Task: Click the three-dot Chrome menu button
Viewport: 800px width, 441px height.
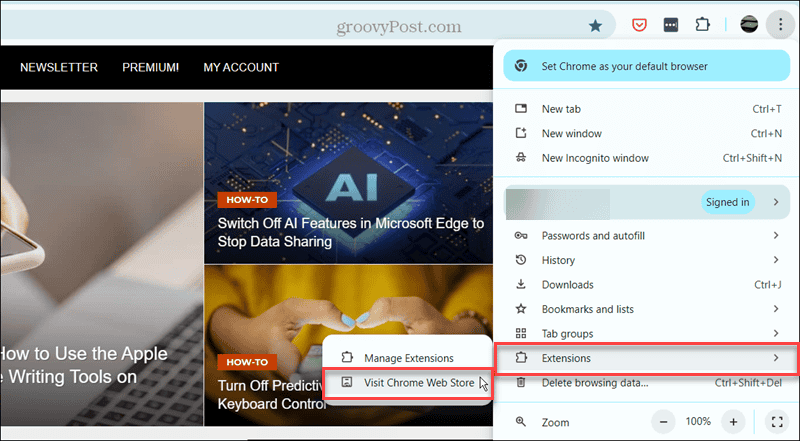Action: click(780, 24)
